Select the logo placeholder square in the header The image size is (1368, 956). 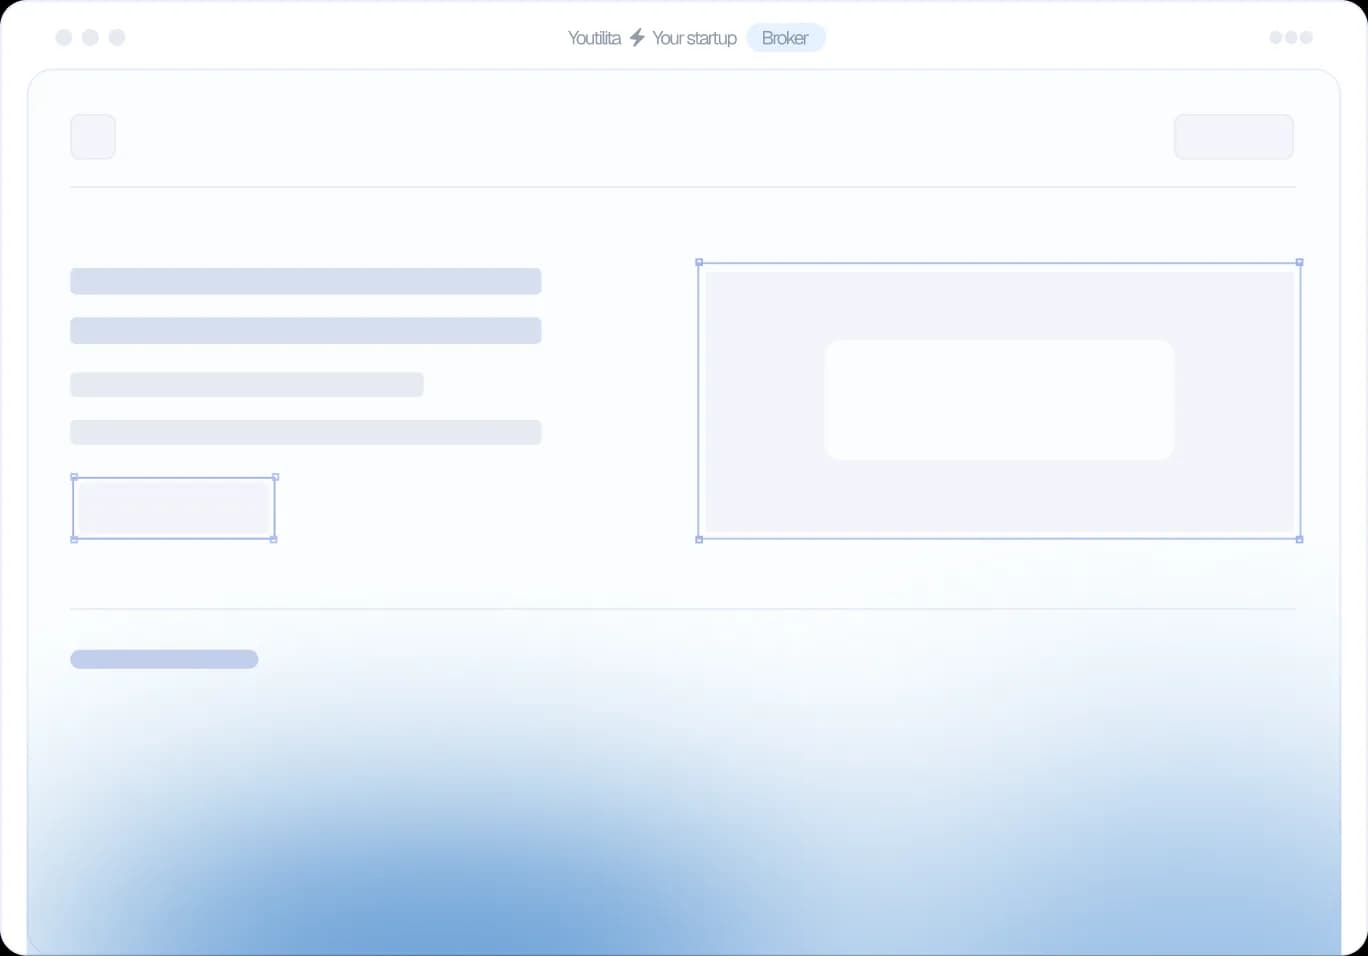coord(92,136)
